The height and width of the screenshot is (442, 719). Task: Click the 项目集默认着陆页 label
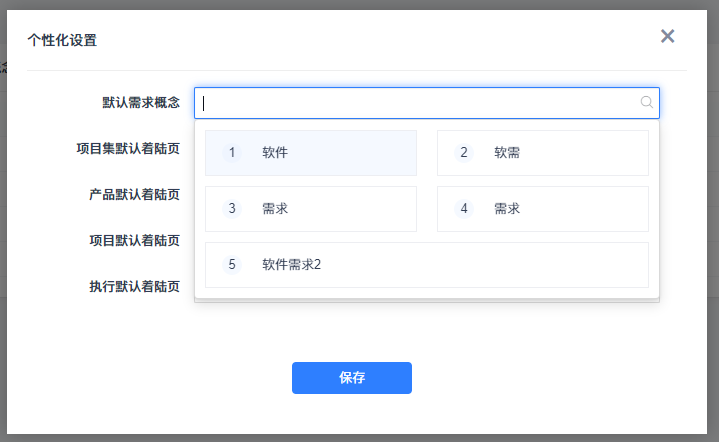(128, 149)
